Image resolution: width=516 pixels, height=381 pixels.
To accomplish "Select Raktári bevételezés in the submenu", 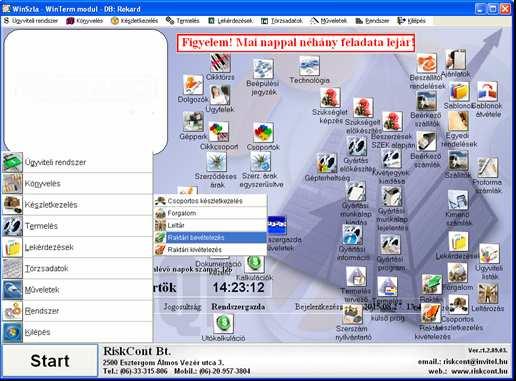I will click(210, 237).
